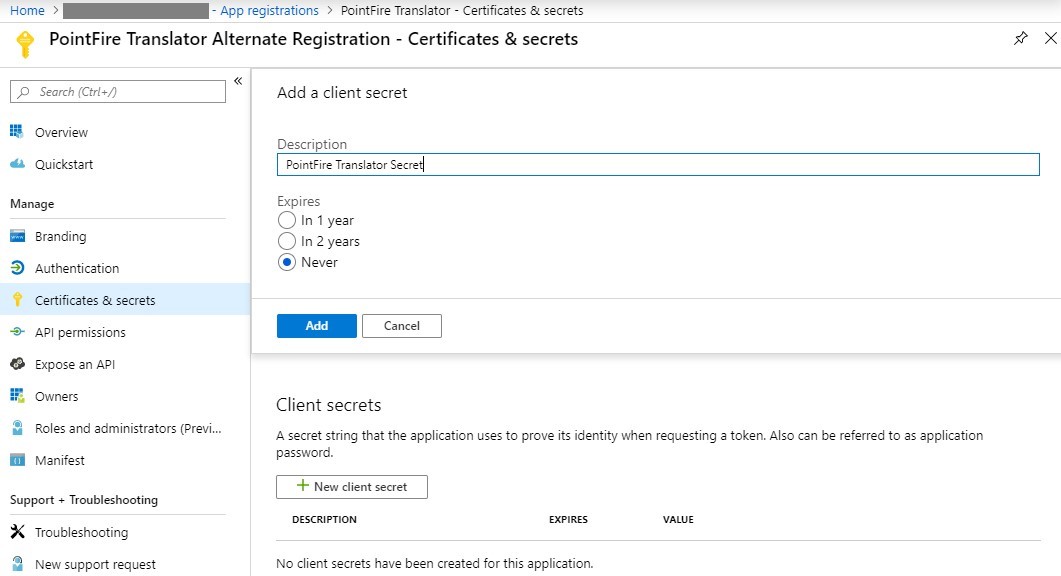Click the Quickstart cloud icon

(17, 164)
